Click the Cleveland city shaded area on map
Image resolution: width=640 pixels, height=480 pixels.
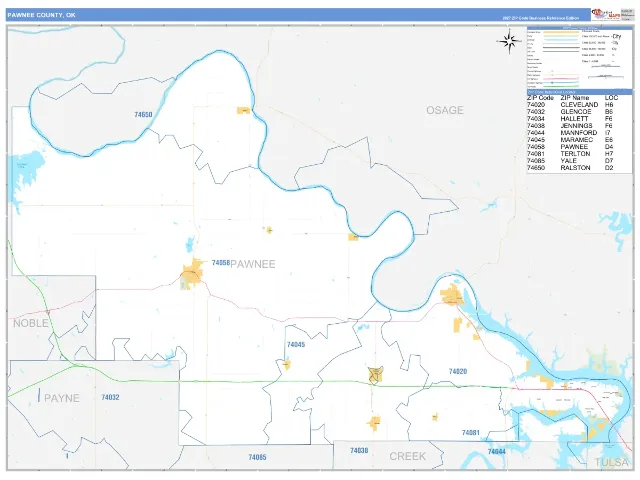(x=452, y=295)
